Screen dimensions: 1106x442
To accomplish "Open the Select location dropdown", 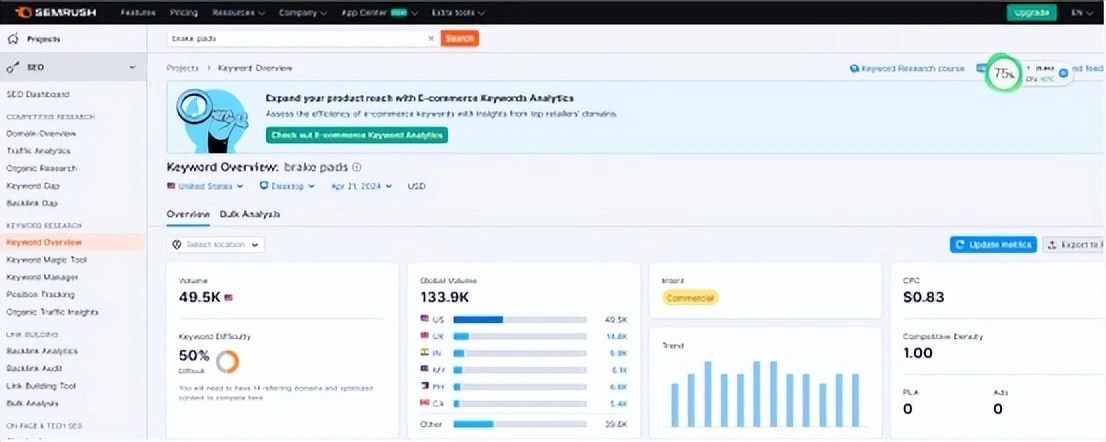I will (x=216, y=245).
